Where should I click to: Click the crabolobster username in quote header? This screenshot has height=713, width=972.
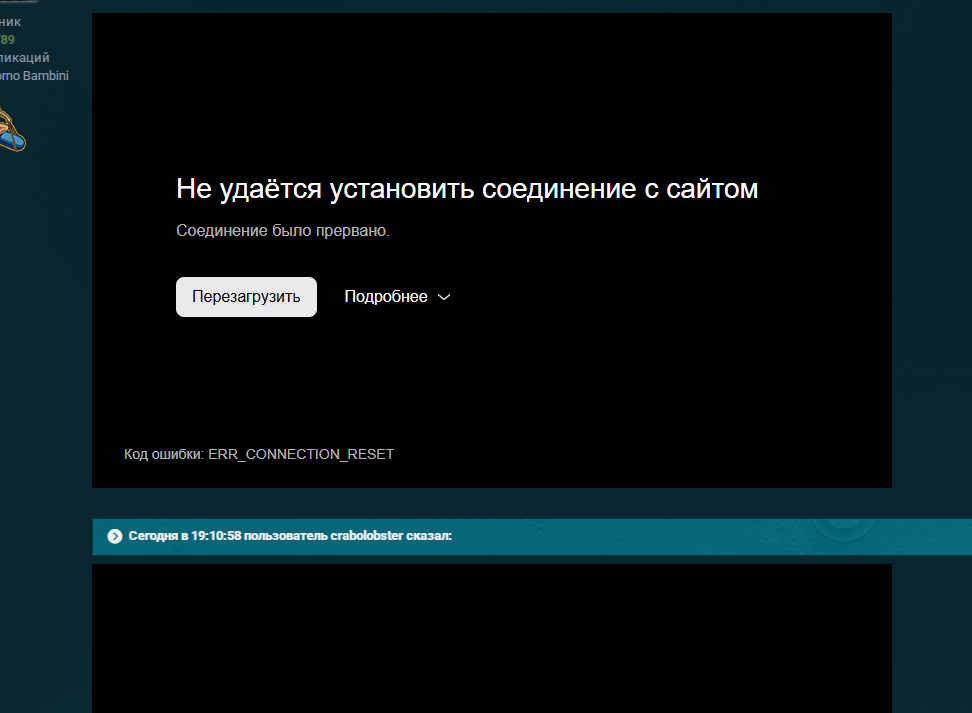(369, 536)
